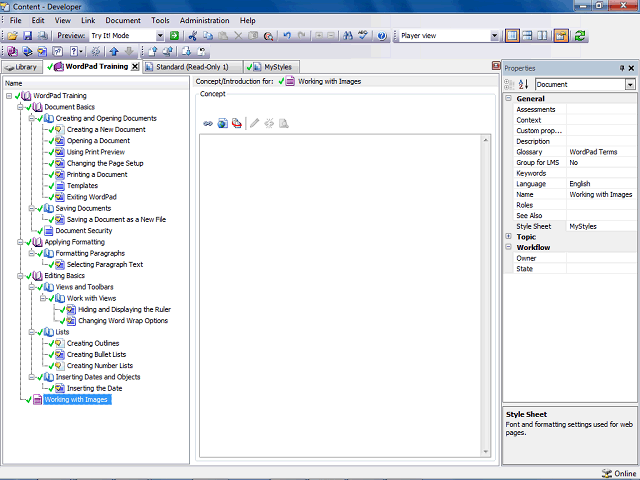Toggle the Properties pane toolbar button
This screenshot has height=480, width=640.
(x=561, y=36)
